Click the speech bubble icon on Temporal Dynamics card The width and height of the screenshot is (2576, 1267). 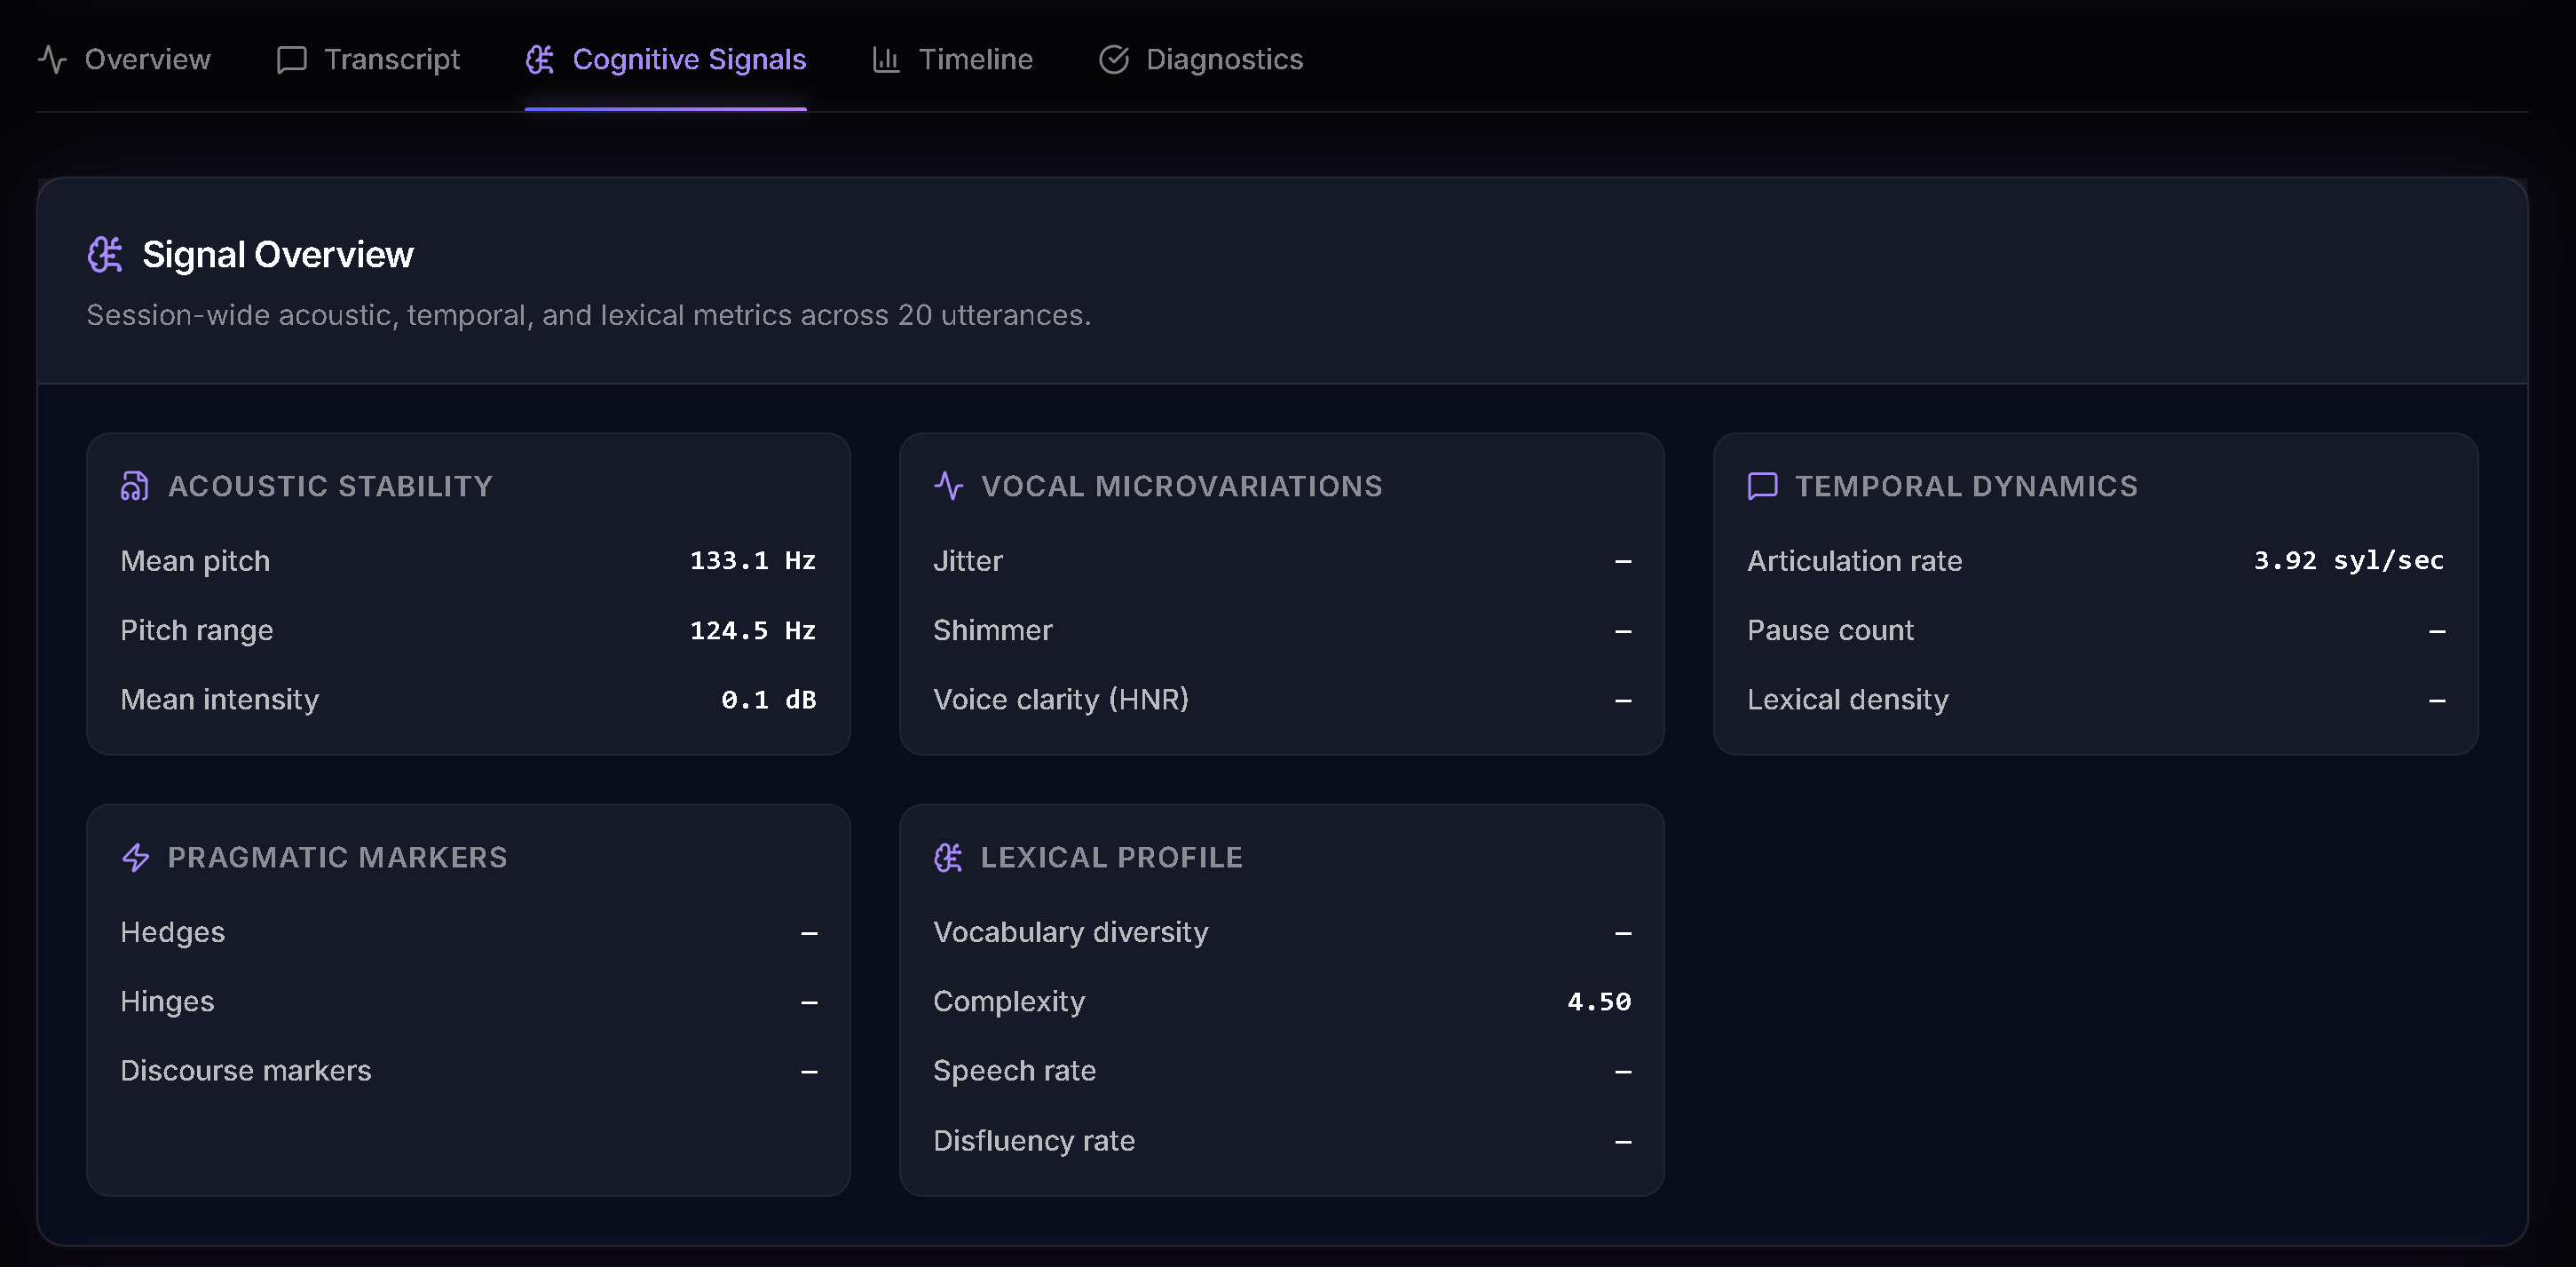[x=1761, y=487]
